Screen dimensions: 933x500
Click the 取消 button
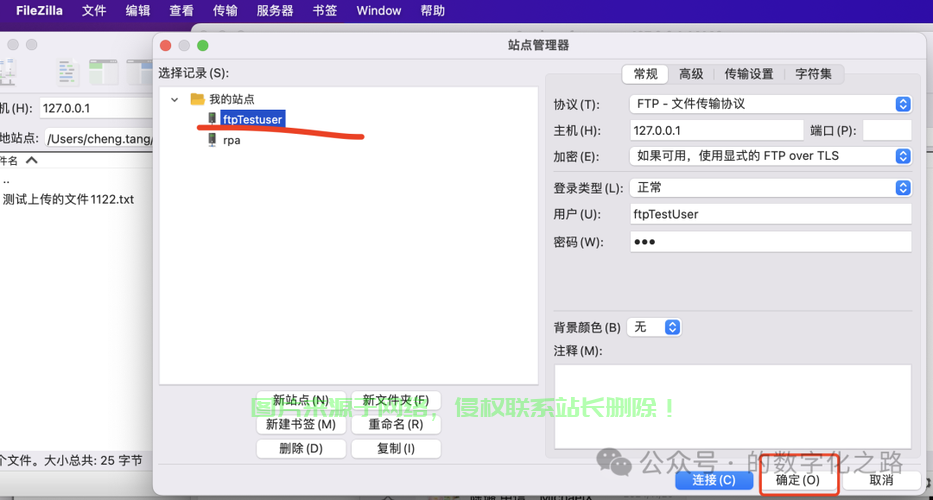pos(881,480)
